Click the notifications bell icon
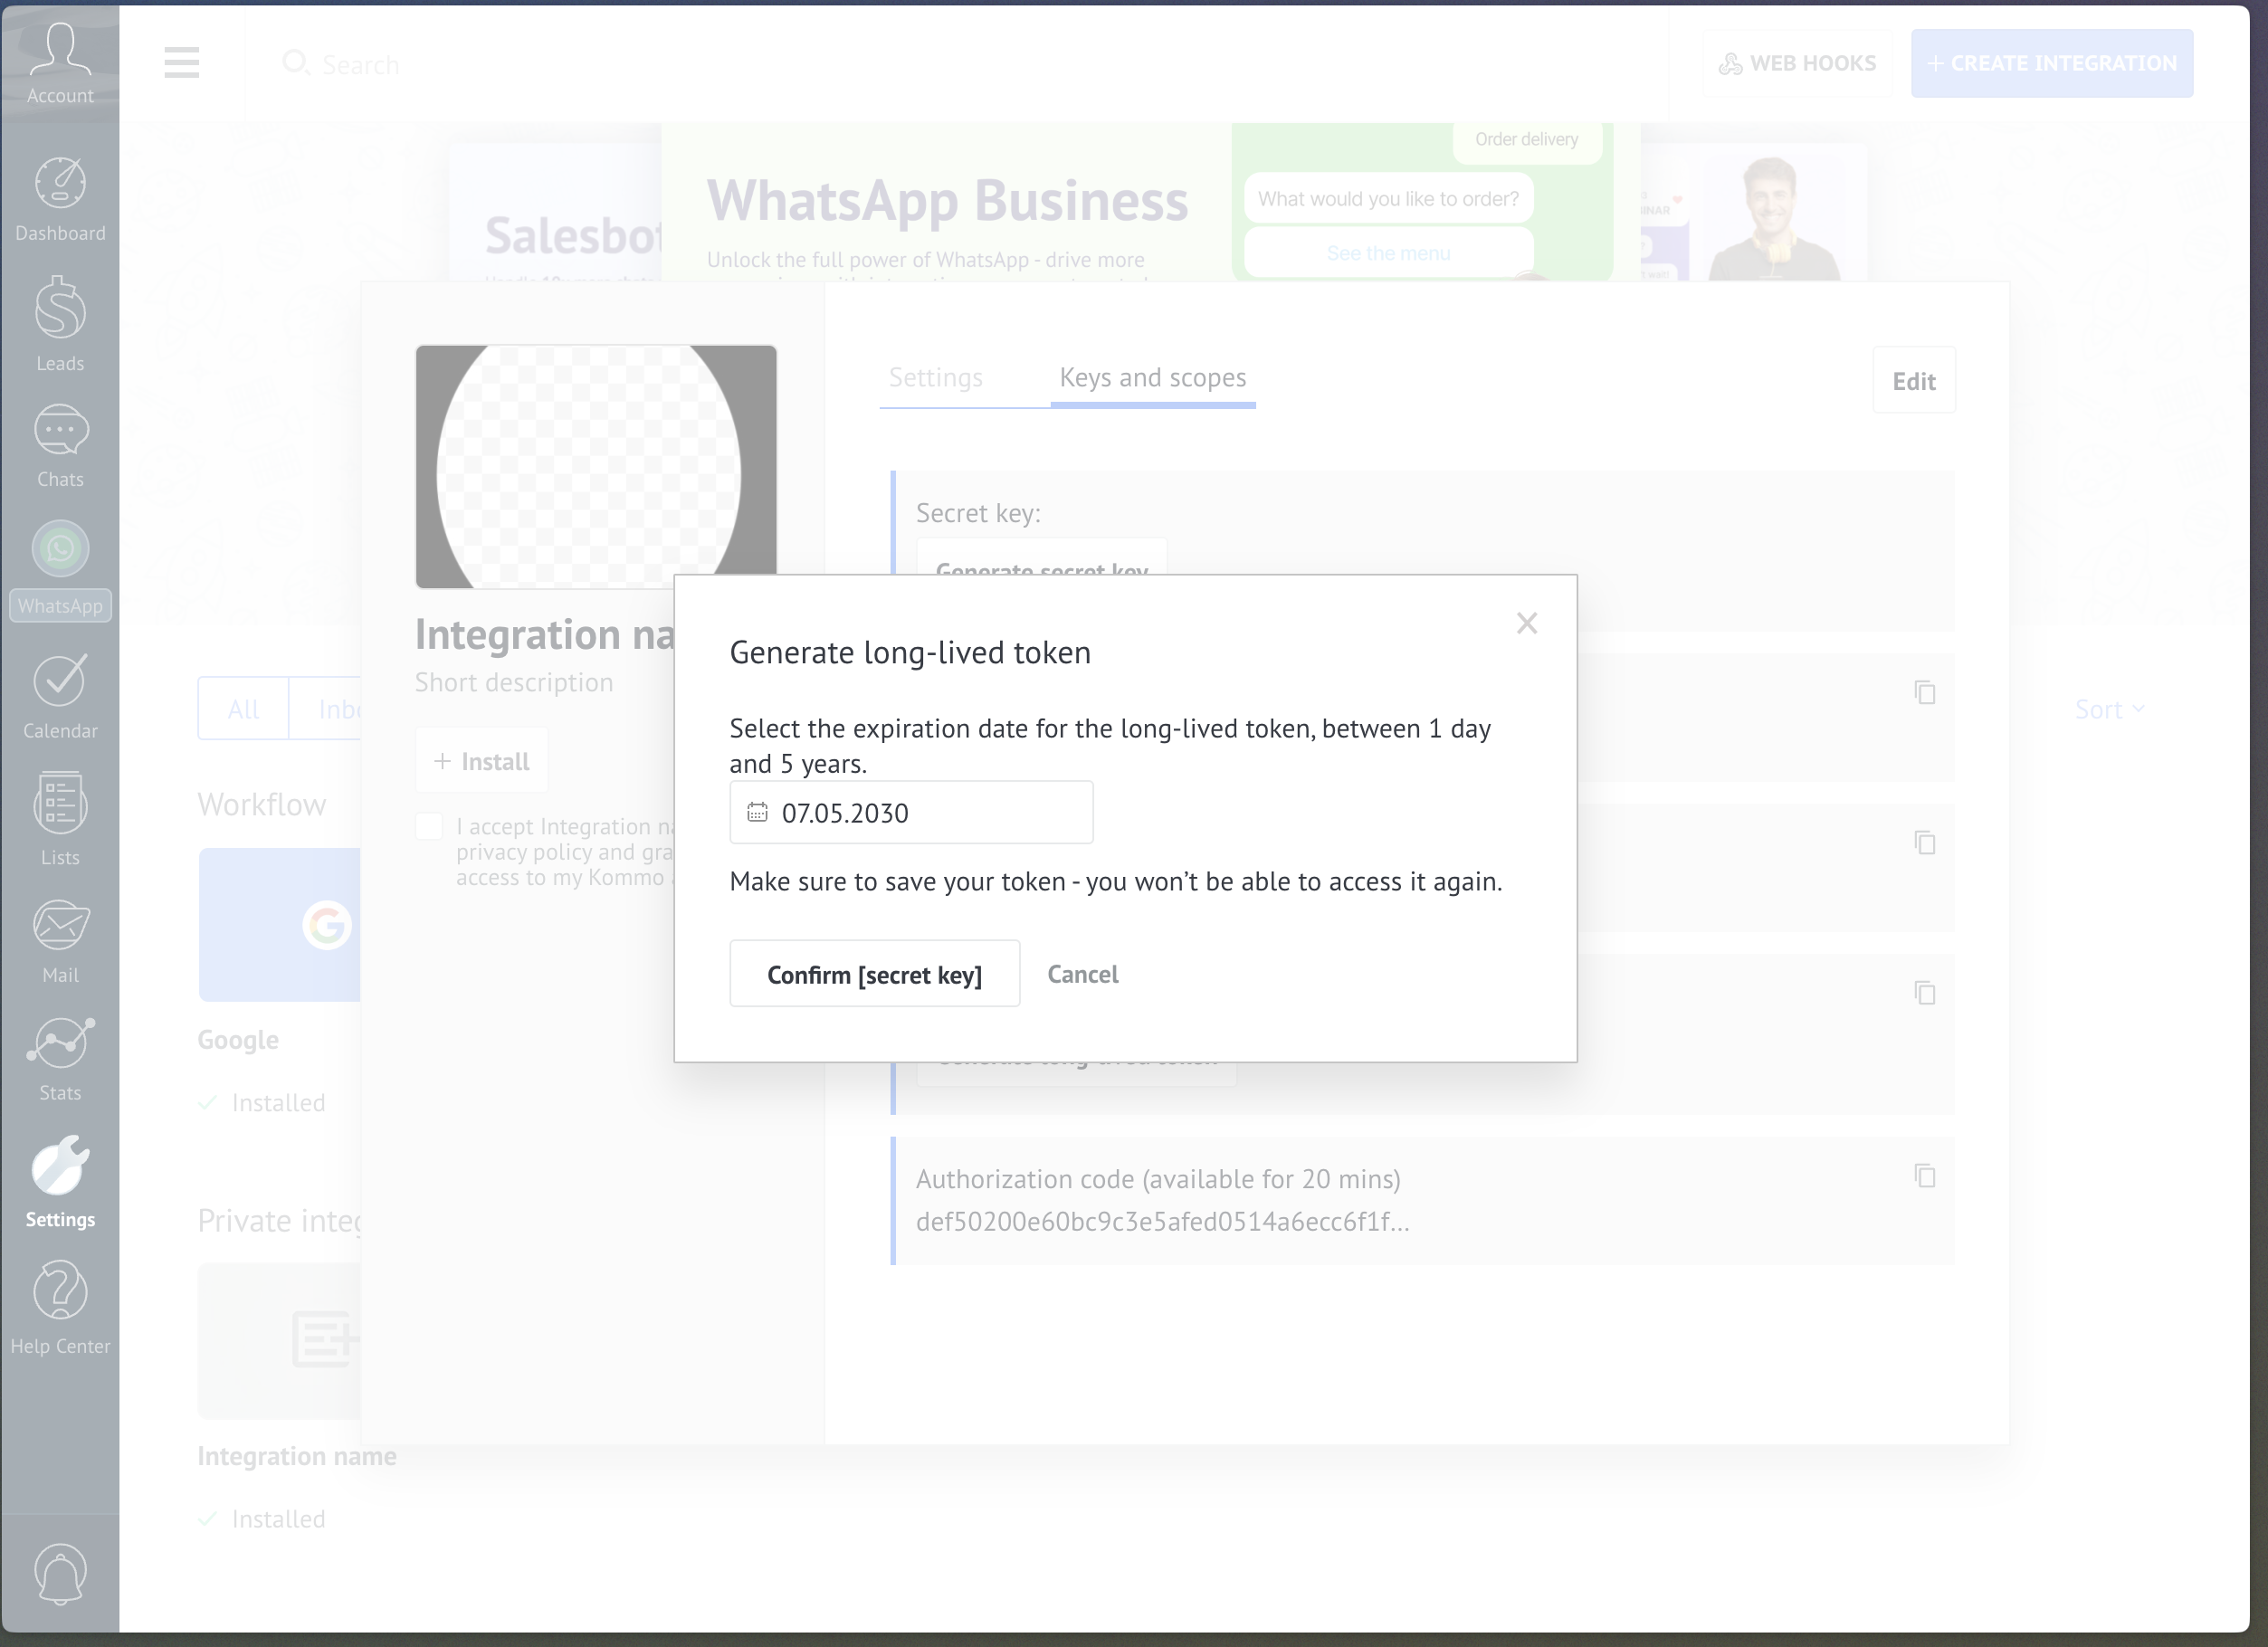 pyautogui.click(x=60, y=1573)
